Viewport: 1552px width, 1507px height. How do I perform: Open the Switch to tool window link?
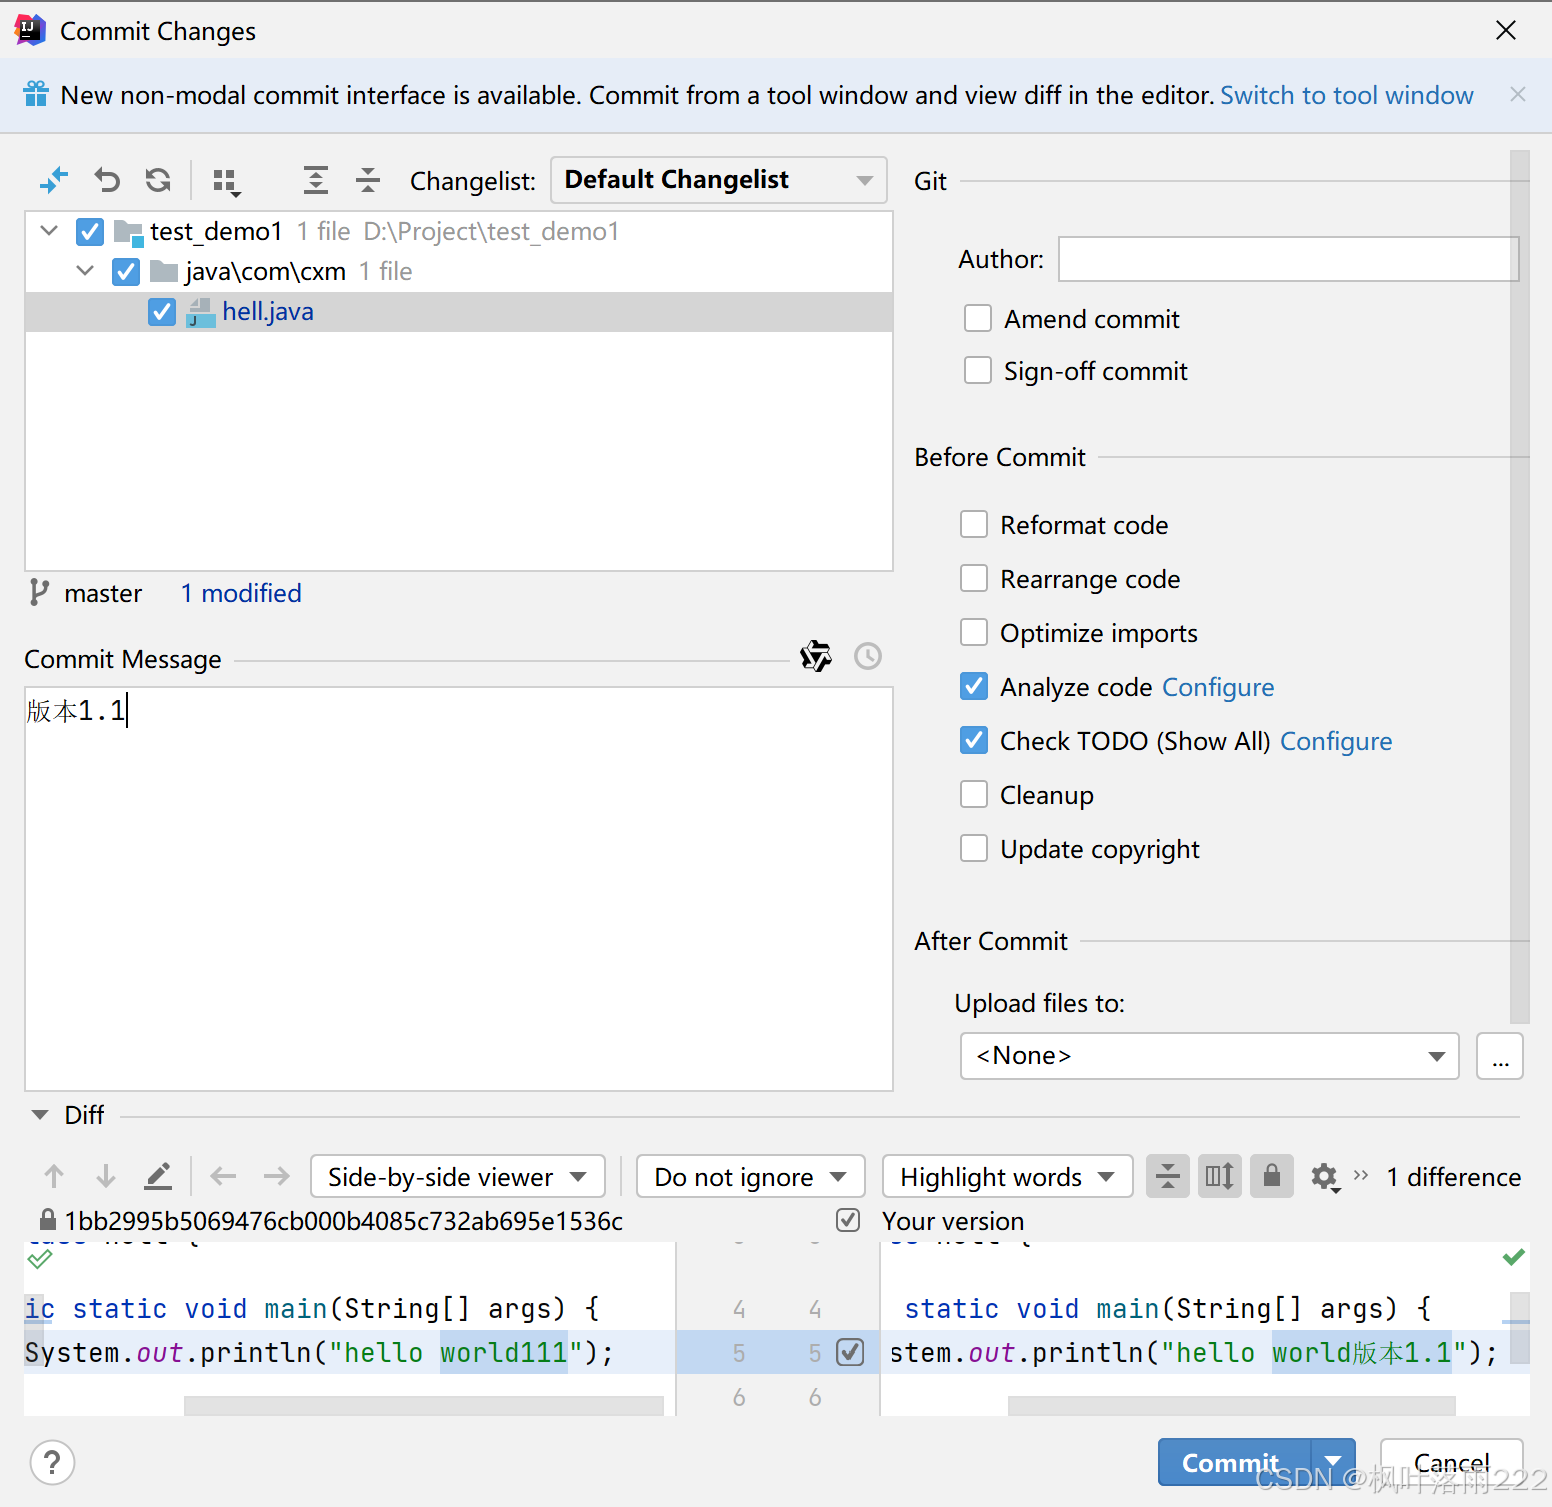(1345, 95)
